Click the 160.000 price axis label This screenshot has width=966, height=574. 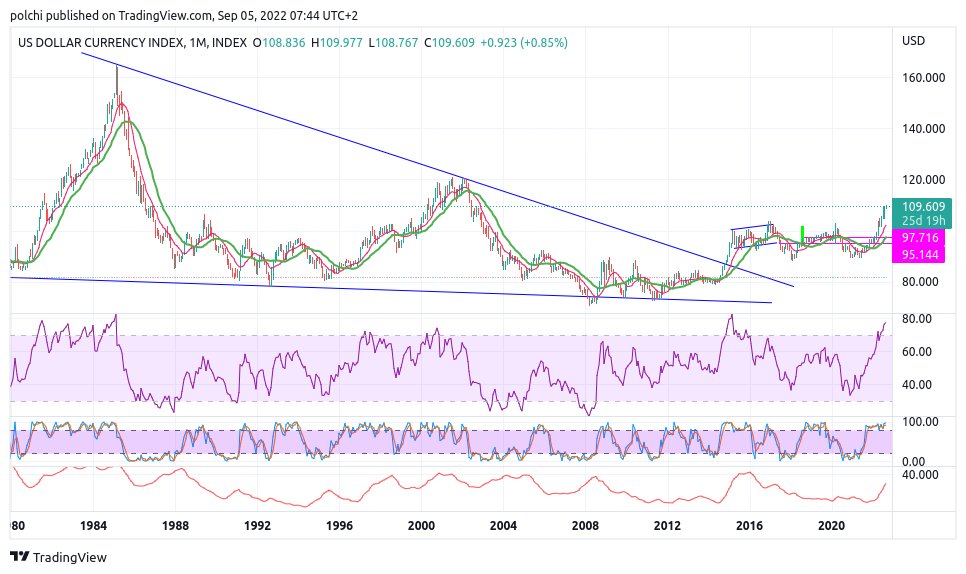point(923,78)
